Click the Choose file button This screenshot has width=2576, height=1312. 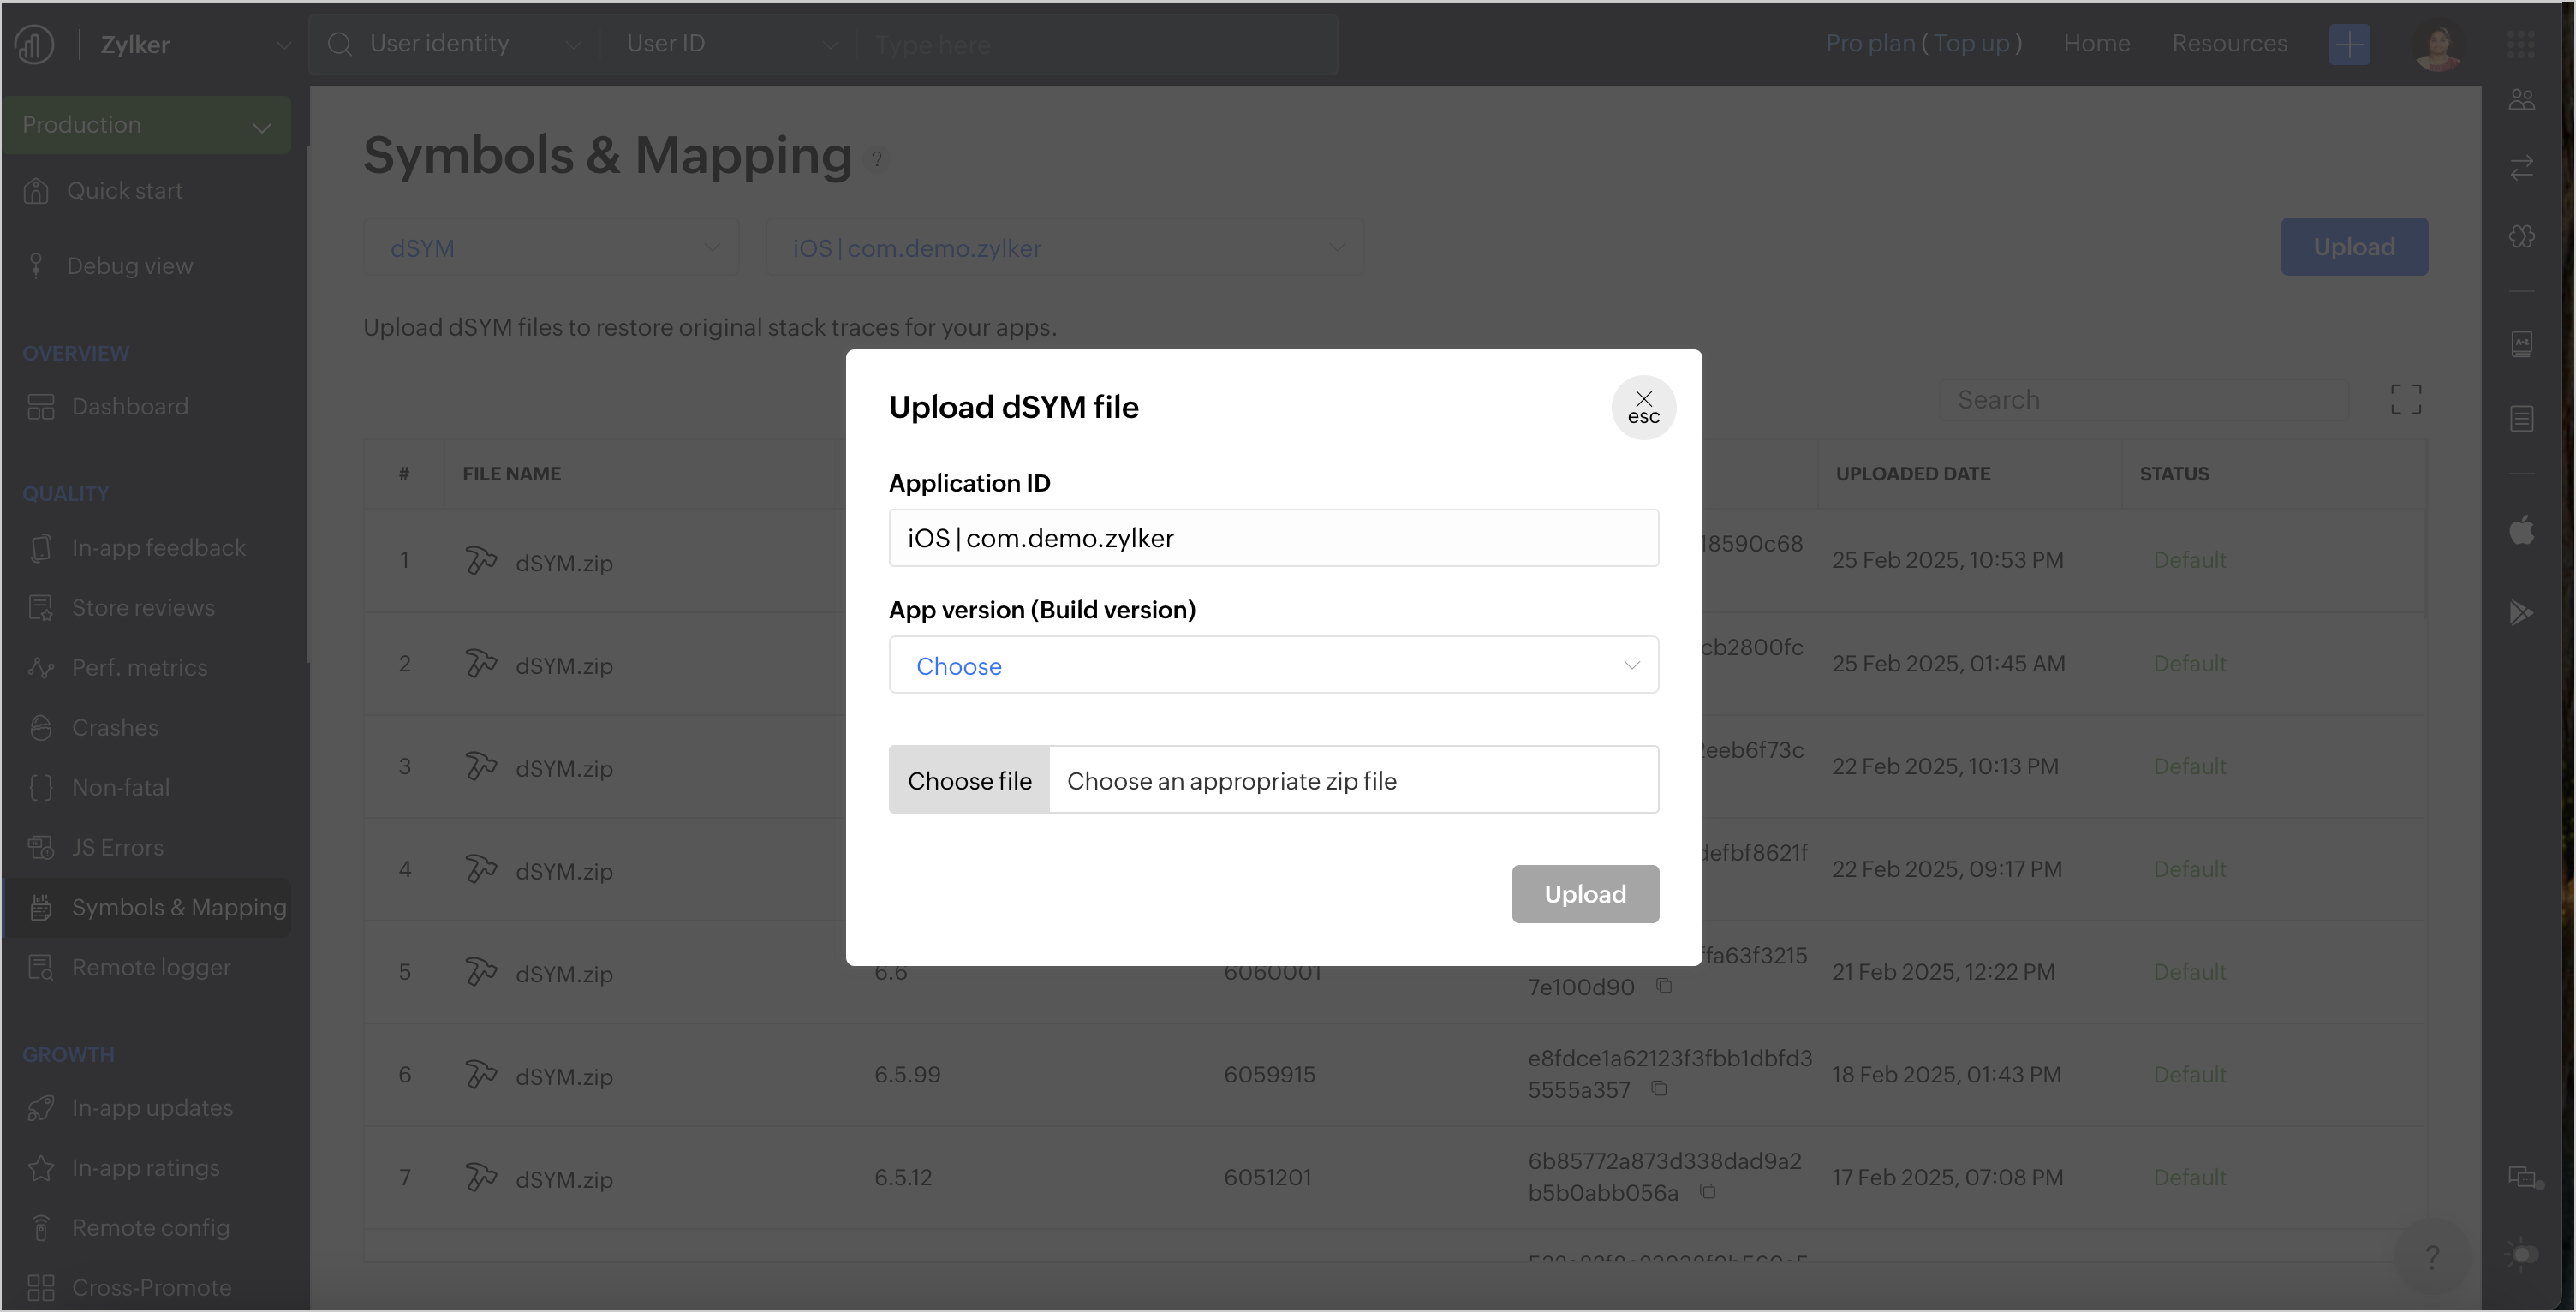click(969, 780)
